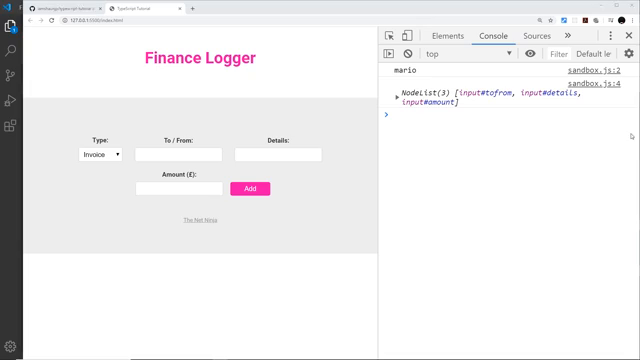640x360 pixels.
Task: Go forward in browser history
Action: click(41, 20)
